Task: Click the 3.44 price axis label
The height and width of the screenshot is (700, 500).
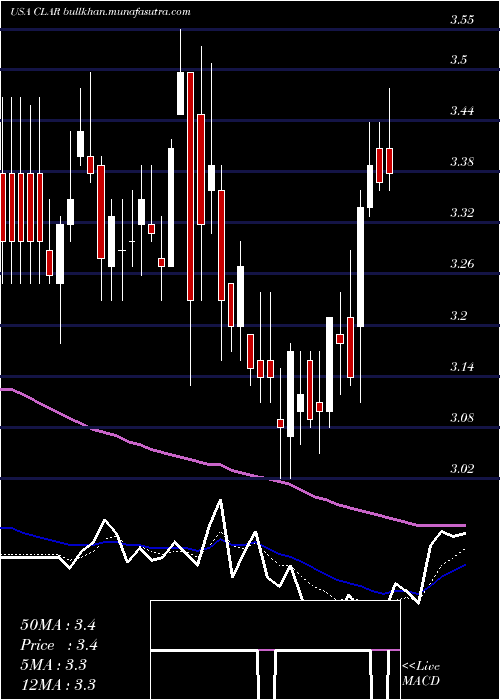Action: pyautogui.click(x=462, y=111)
